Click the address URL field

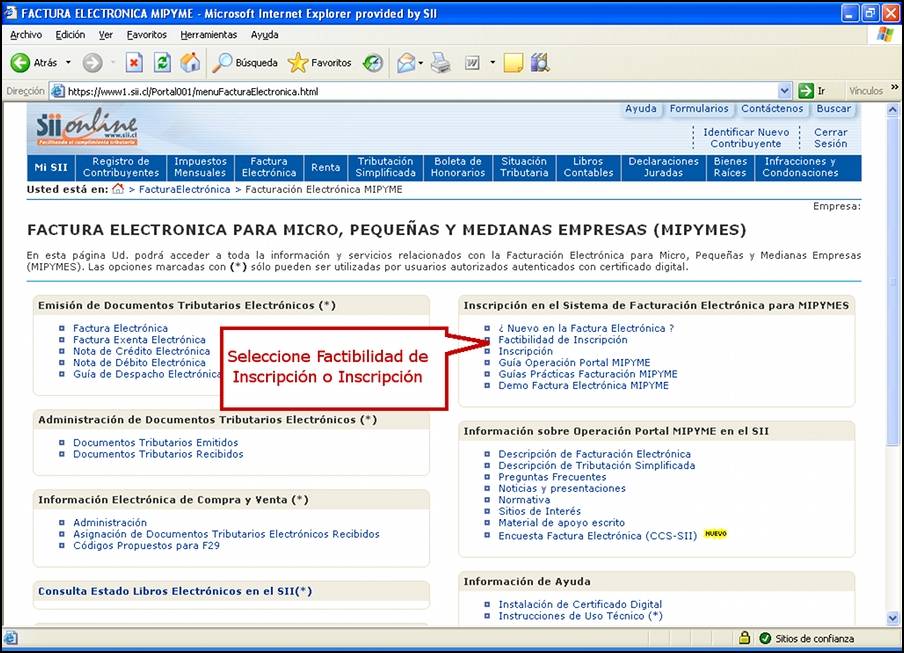pos(421,91)
